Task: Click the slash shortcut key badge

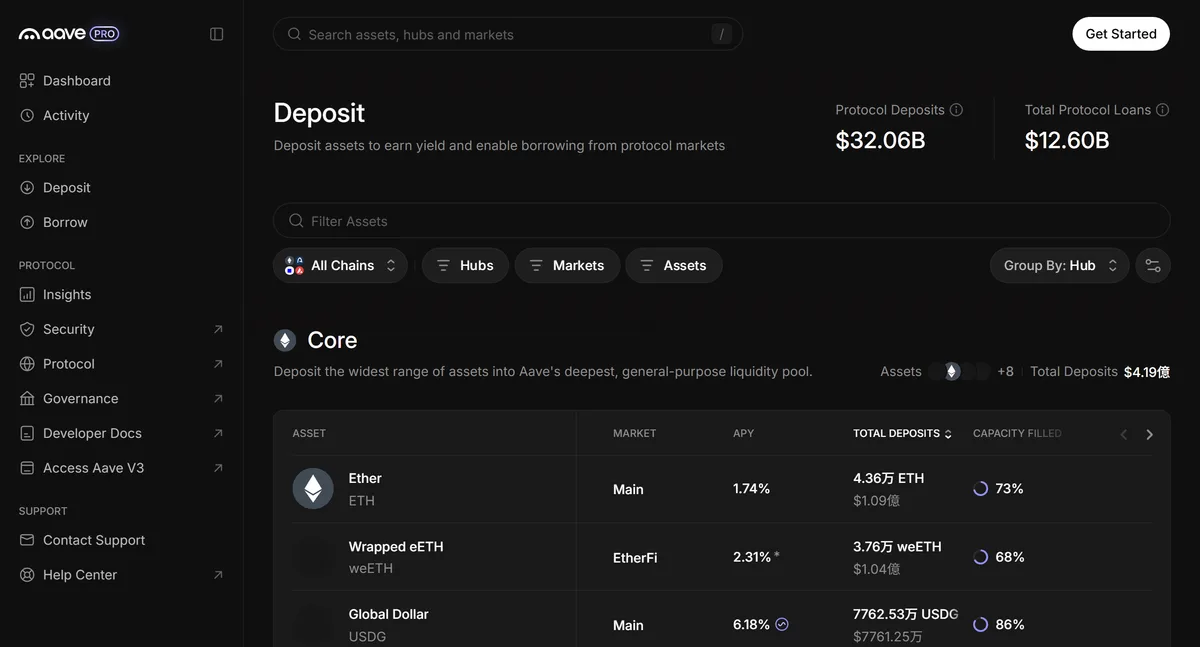Action: 721,34
